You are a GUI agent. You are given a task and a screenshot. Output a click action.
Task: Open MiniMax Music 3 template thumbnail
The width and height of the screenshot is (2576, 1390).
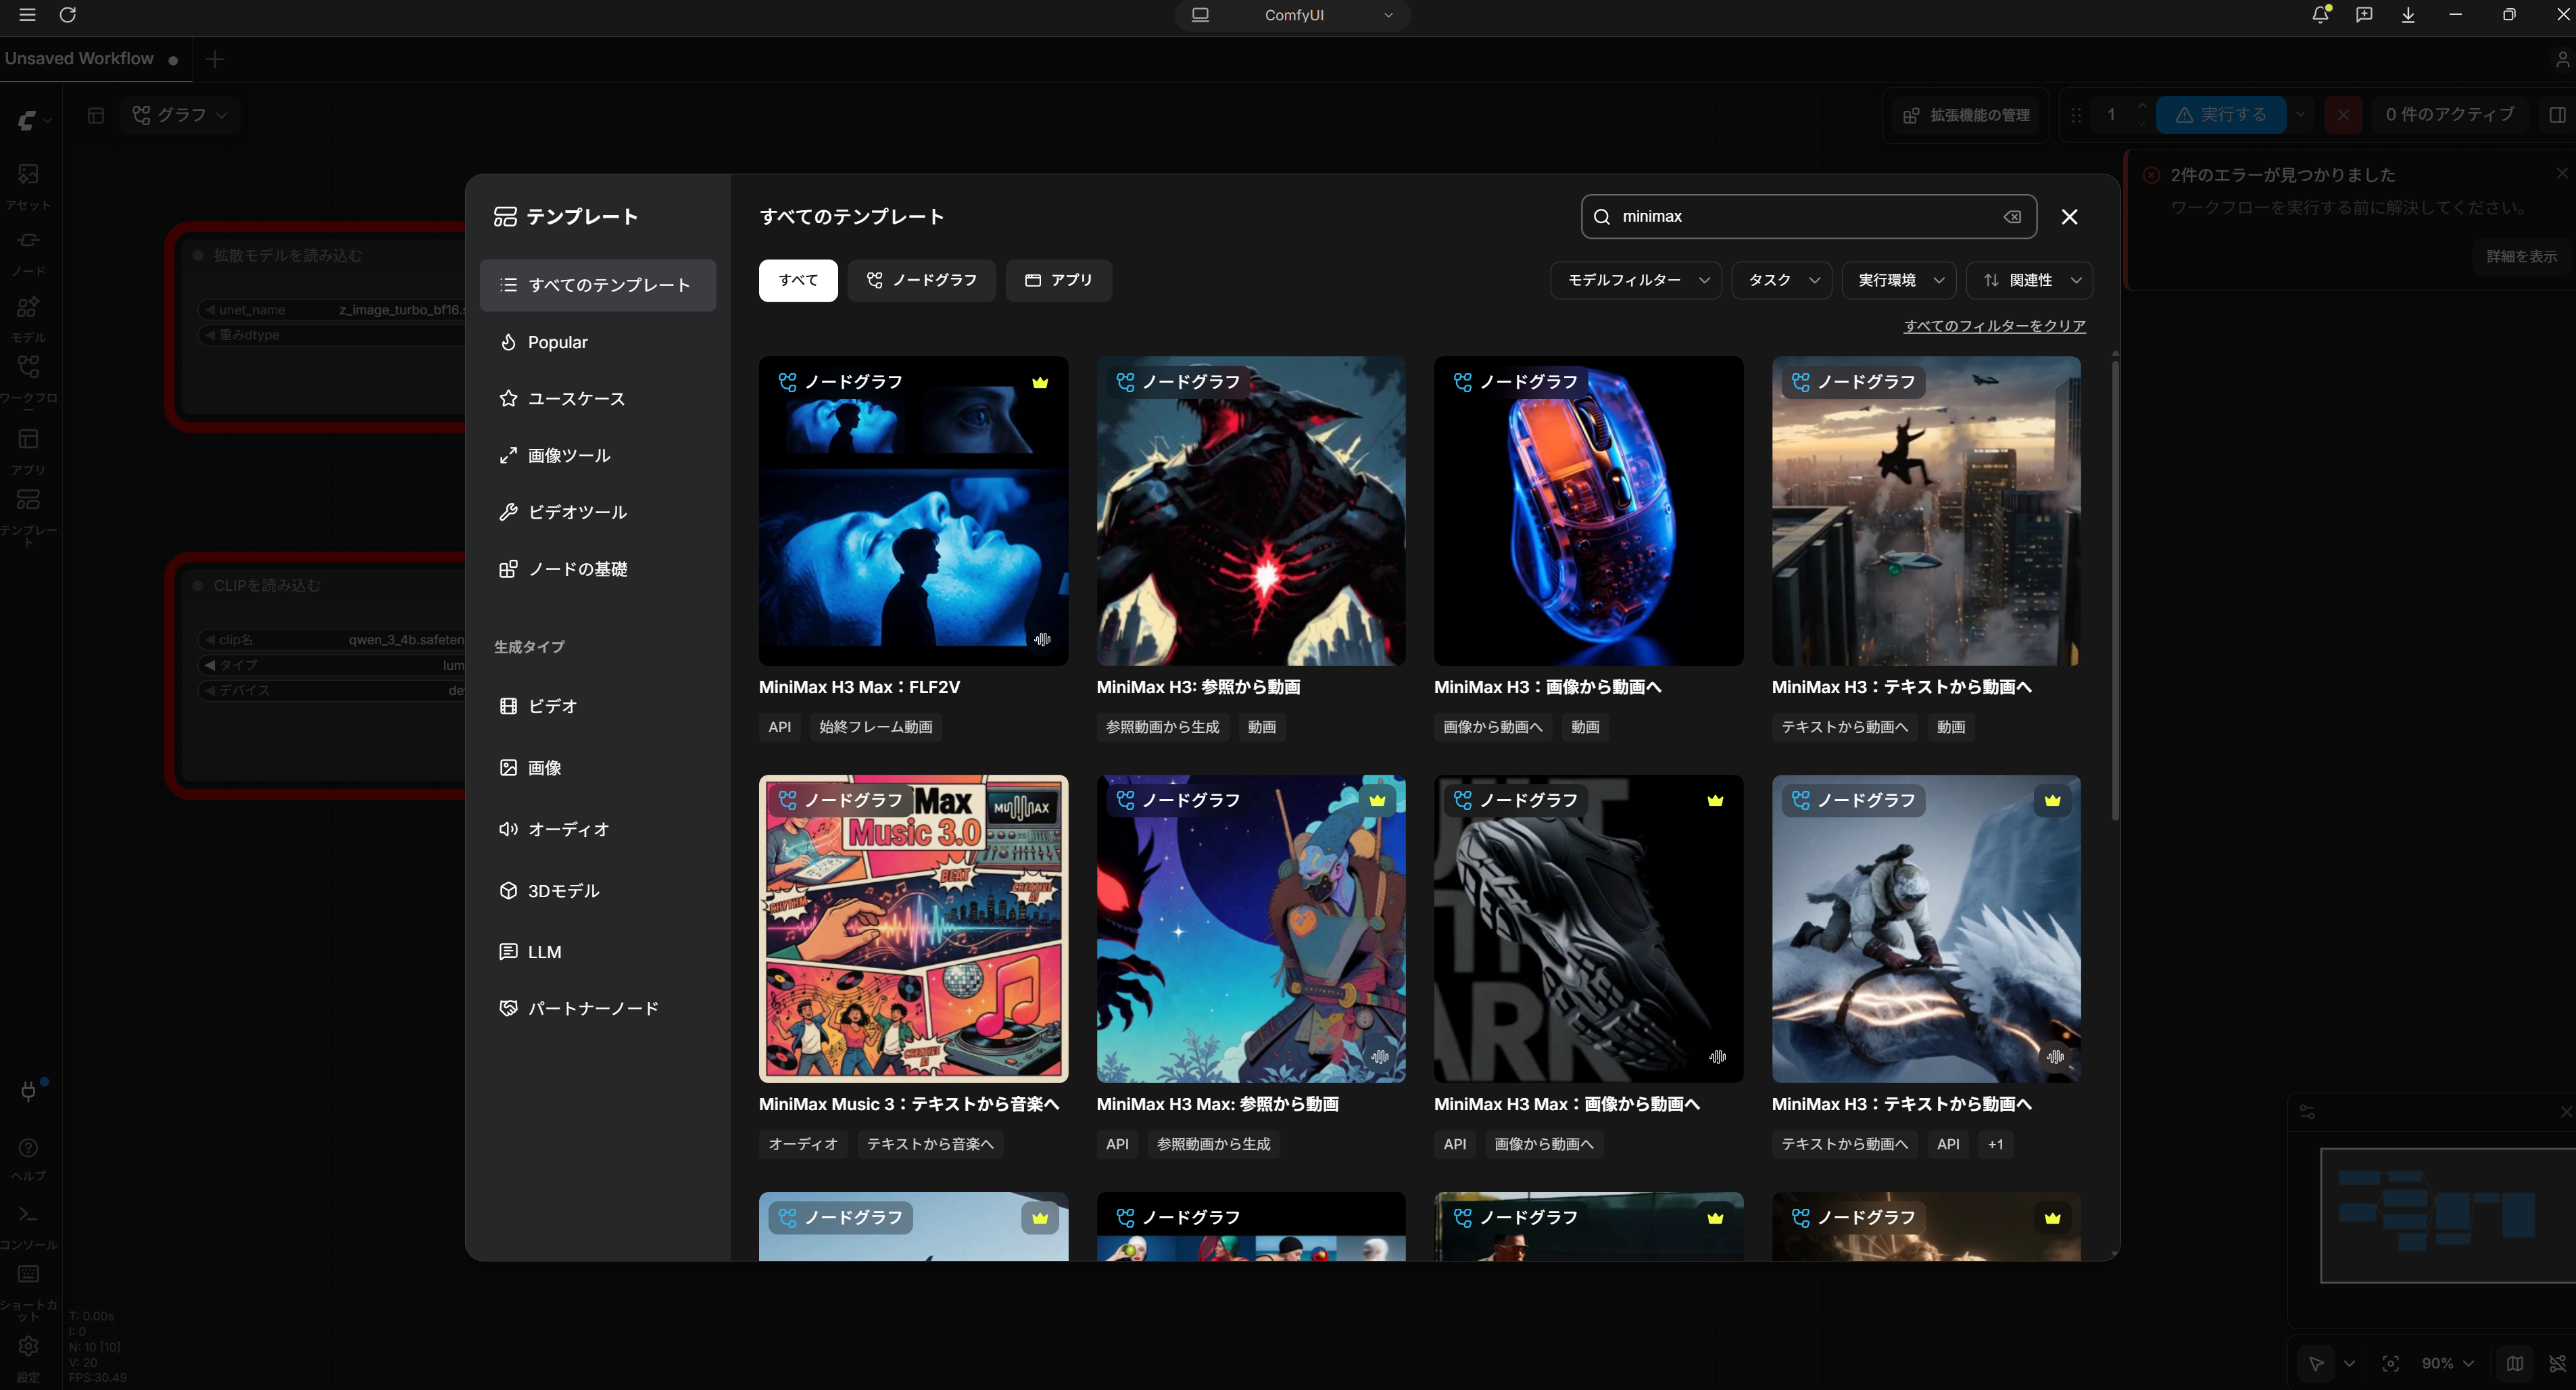pyautogui.click(x=913, y=929)
